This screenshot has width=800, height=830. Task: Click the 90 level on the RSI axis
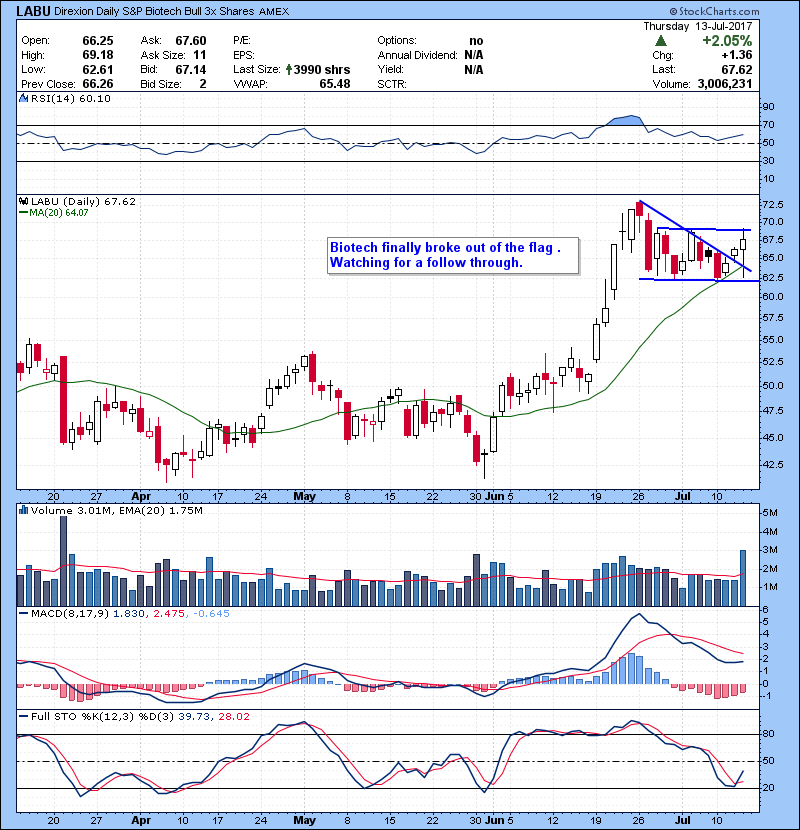coord(768,107)
